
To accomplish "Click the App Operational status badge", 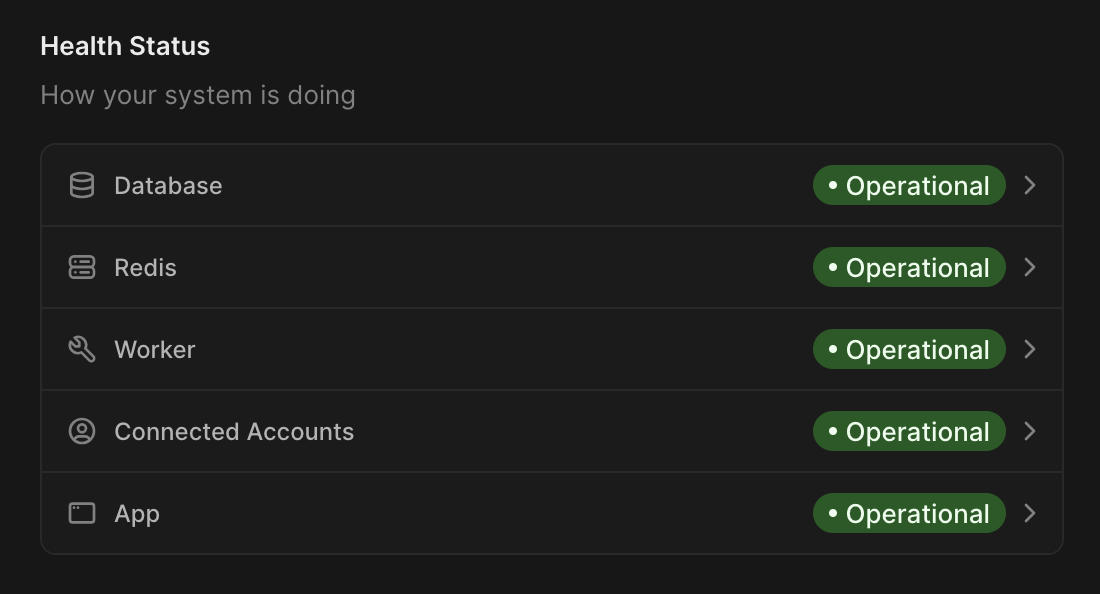I will (909, 514).
